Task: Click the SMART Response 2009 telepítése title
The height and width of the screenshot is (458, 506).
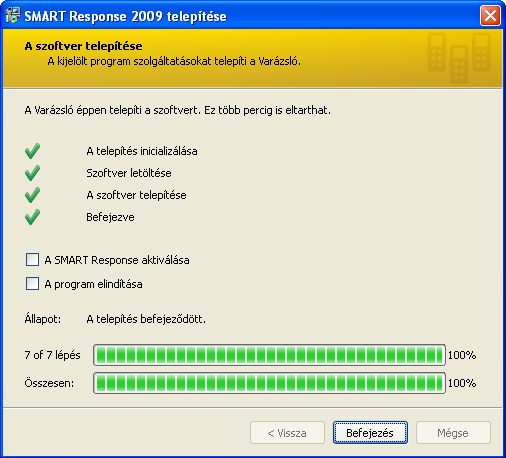Action: click(x=125, y=16)
